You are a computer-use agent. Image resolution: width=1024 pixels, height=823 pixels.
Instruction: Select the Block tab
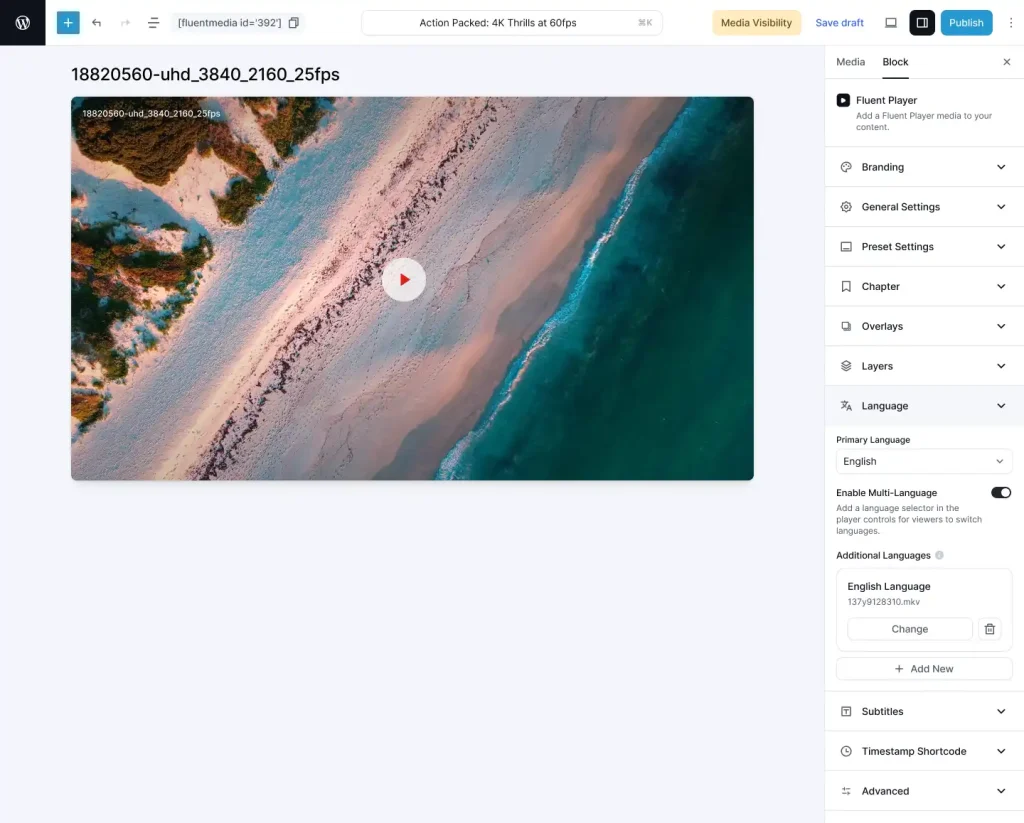[x=895, y=62]
